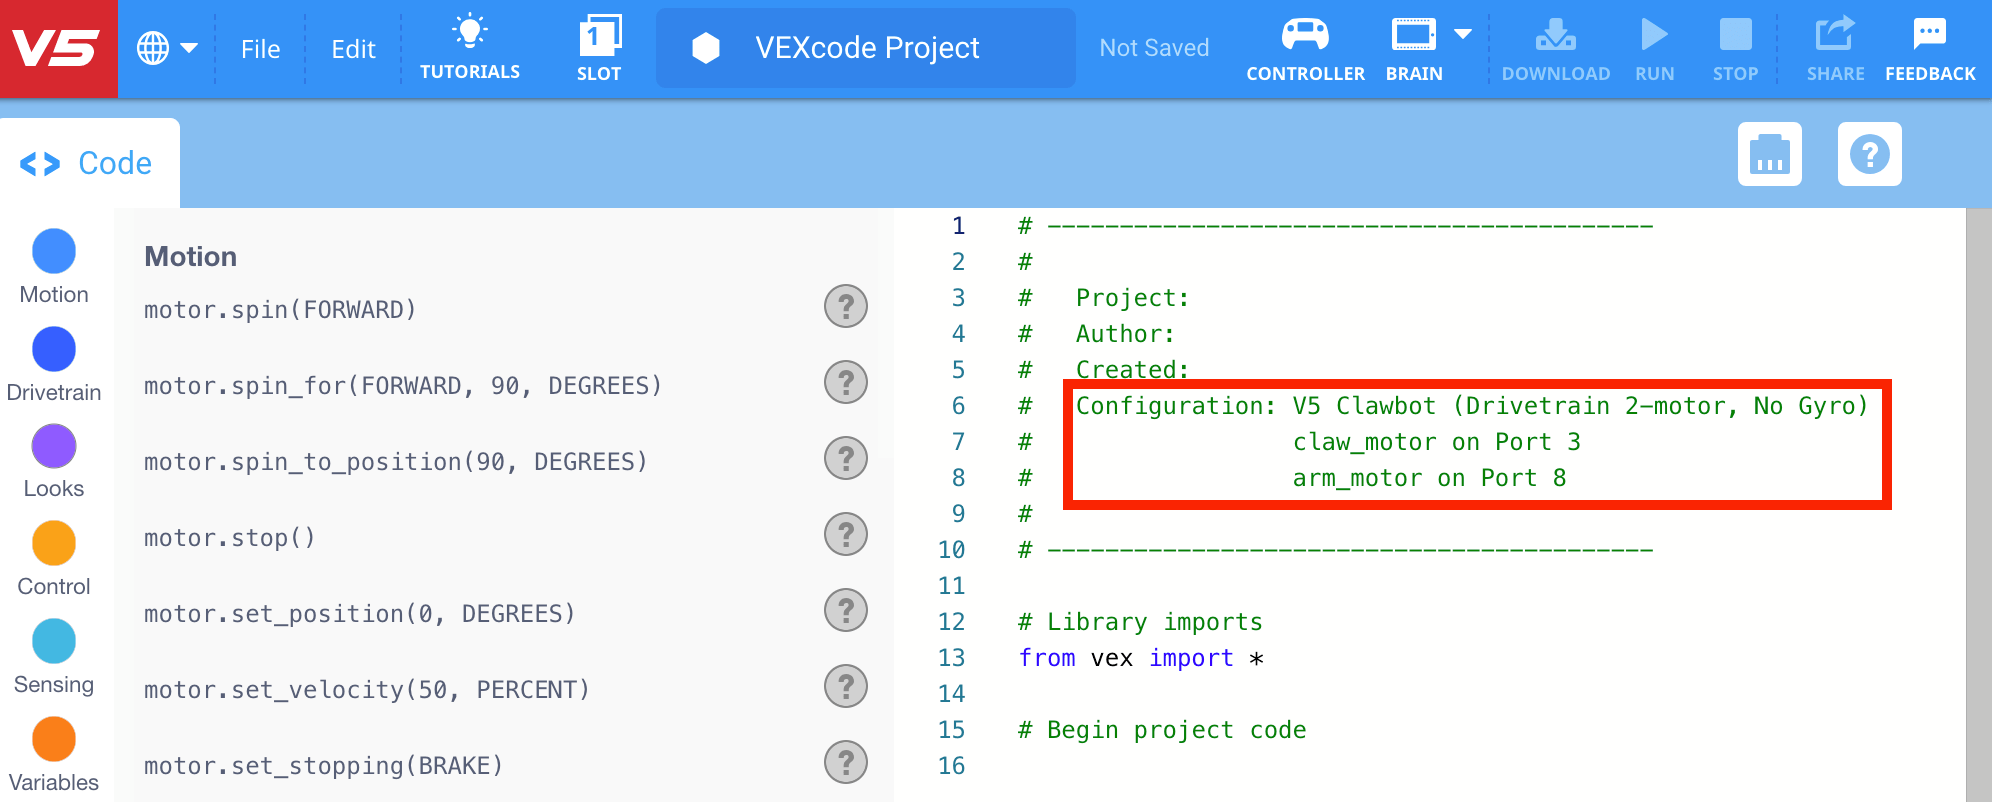Switch to the Code tab
This screenshot has height=802, width=1992.
(88, 163)
